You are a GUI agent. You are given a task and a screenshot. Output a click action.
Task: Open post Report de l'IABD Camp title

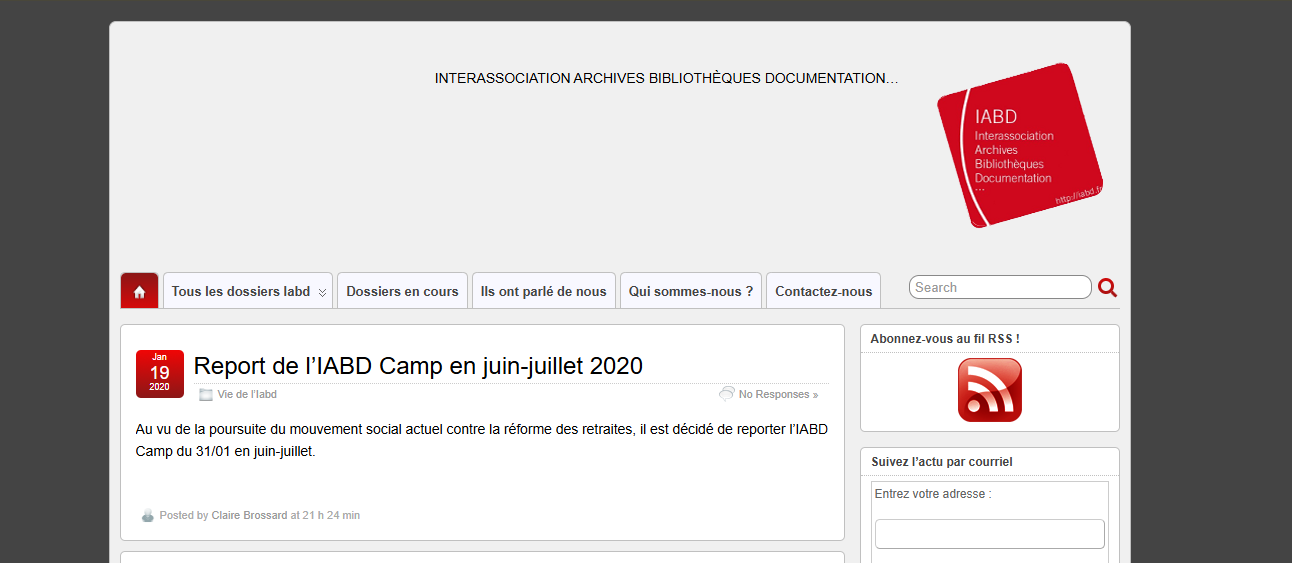[x=418, y=366]
